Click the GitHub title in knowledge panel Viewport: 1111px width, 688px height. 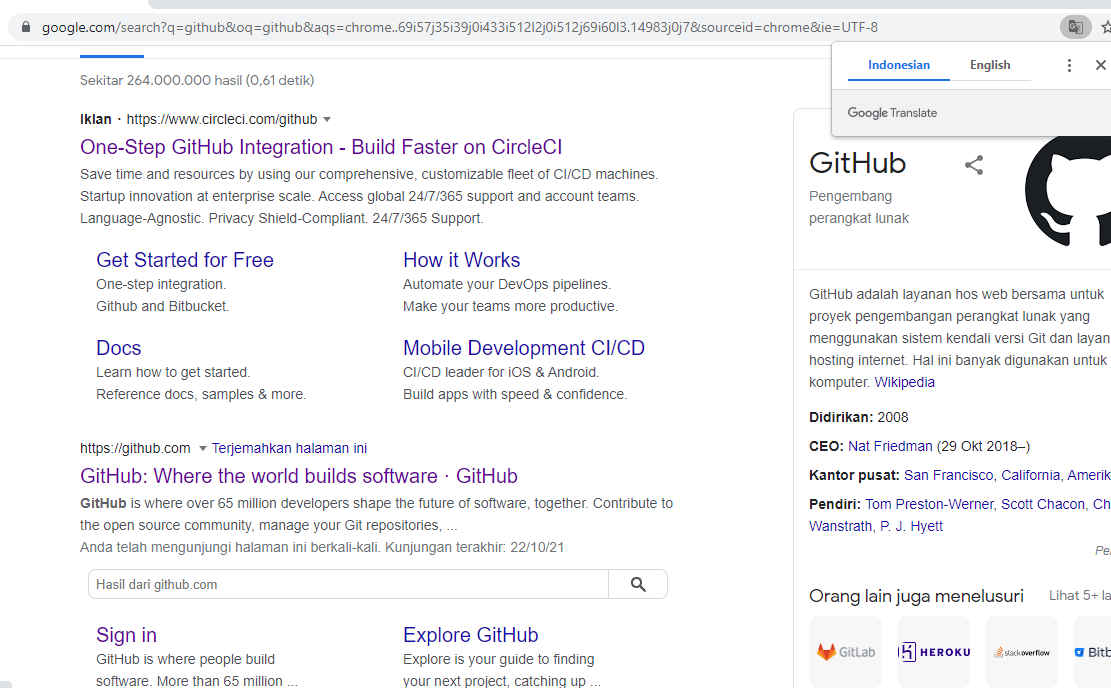tap(857, 163)
